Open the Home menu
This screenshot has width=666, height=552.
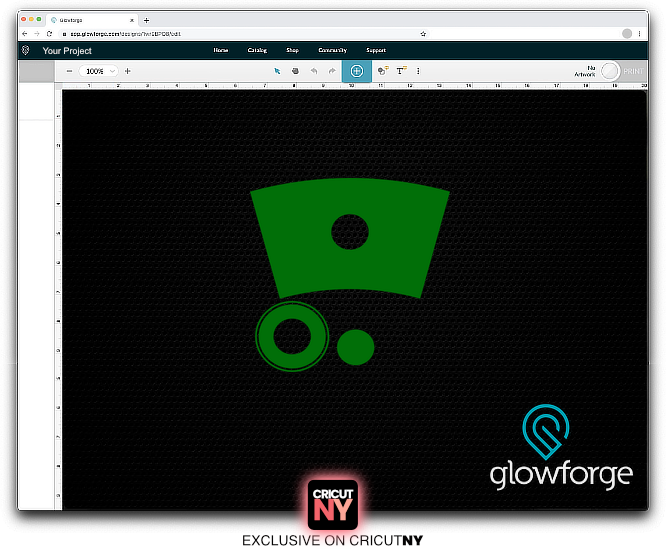pos(221,50)
